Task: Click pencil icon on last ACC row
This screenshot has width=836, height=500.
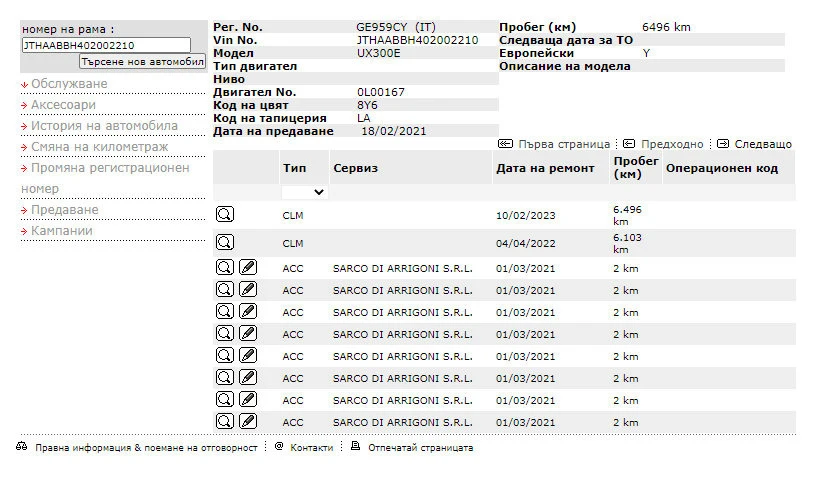Action: pyautogui.click(x=248, y=421)
